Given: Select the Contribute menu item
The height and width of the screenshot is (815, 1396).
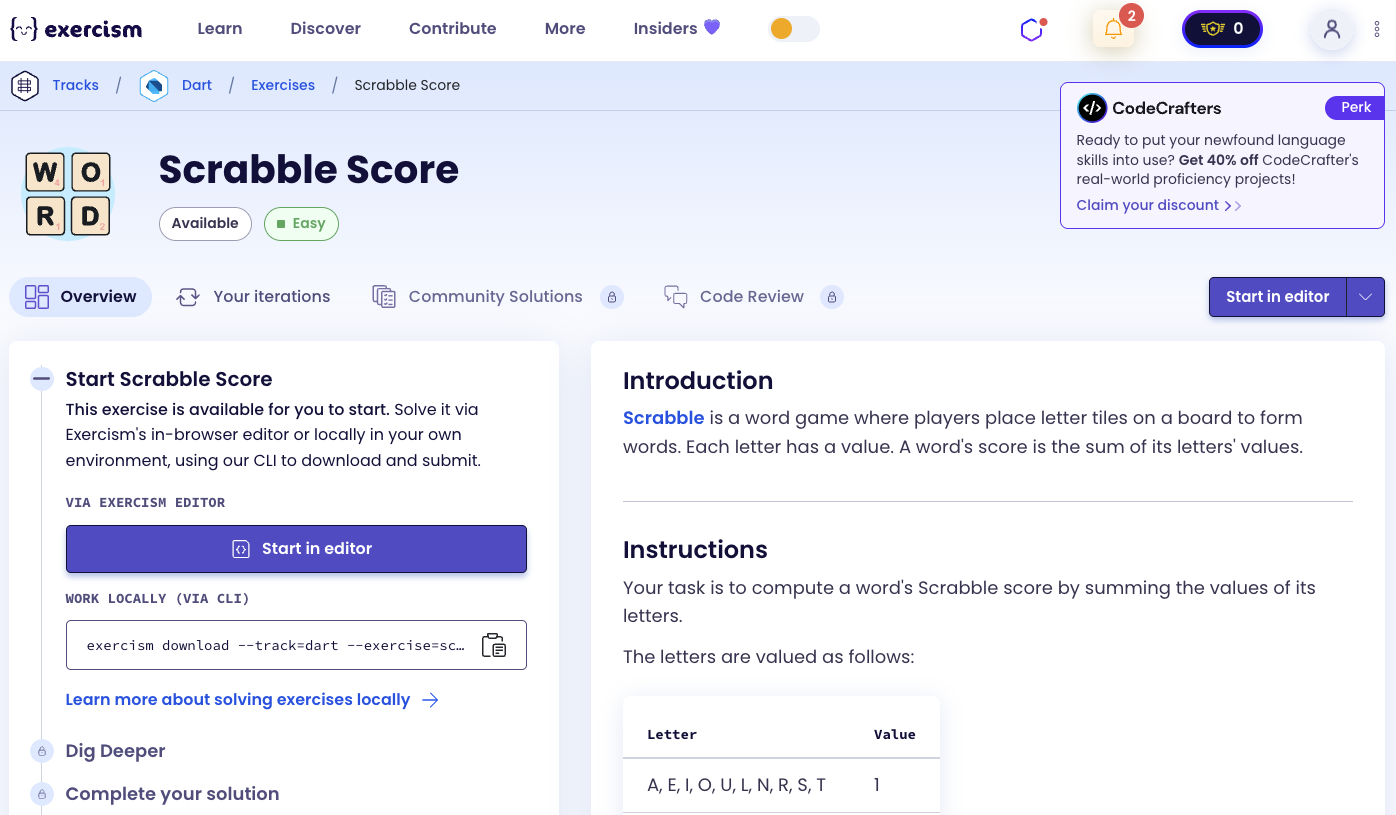Looking at the screenshot, I should [x=452, y=28].
